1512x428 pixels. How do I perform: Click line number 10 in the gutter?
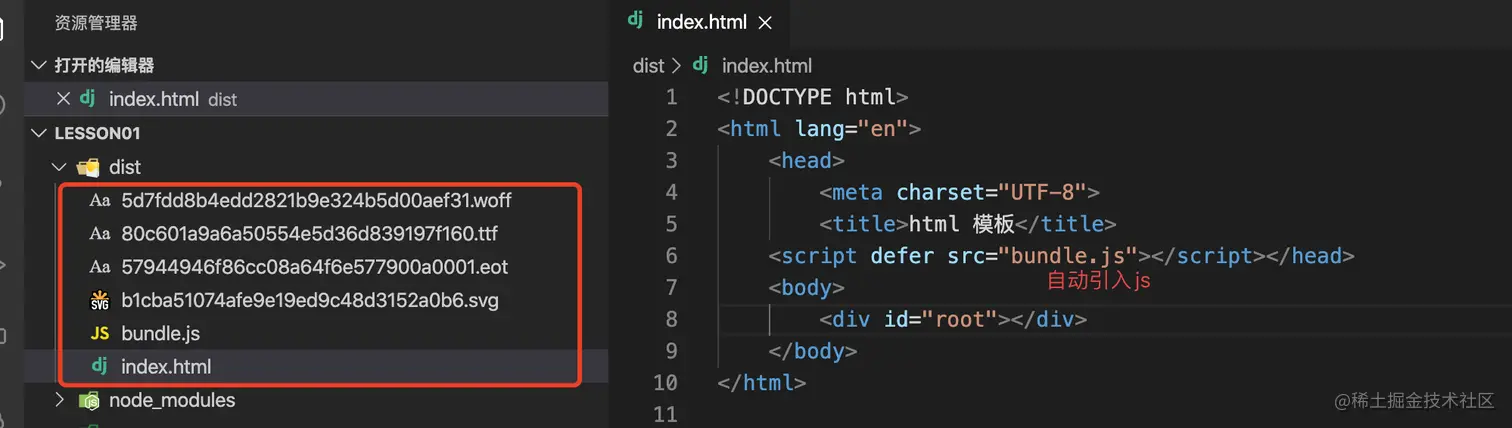[665, 382]
